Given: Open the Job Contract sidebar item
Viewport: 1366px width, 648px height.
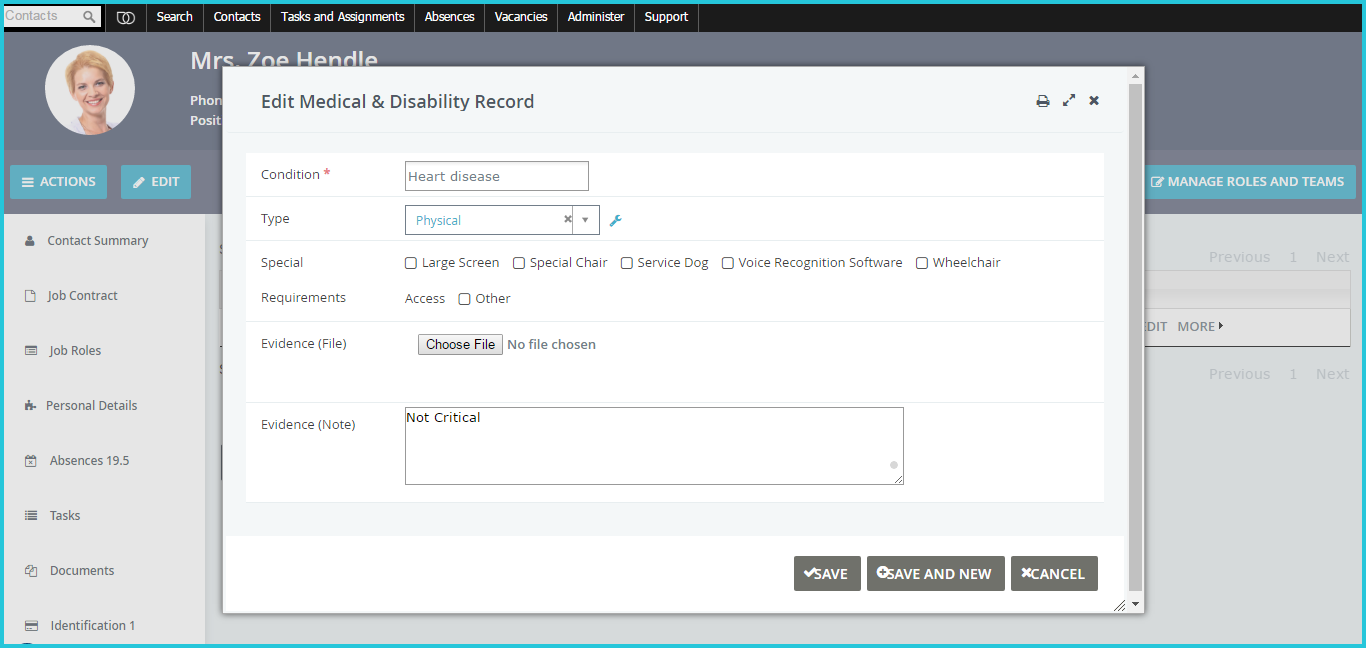Looking at the screenshot, I should coord(82,296).
